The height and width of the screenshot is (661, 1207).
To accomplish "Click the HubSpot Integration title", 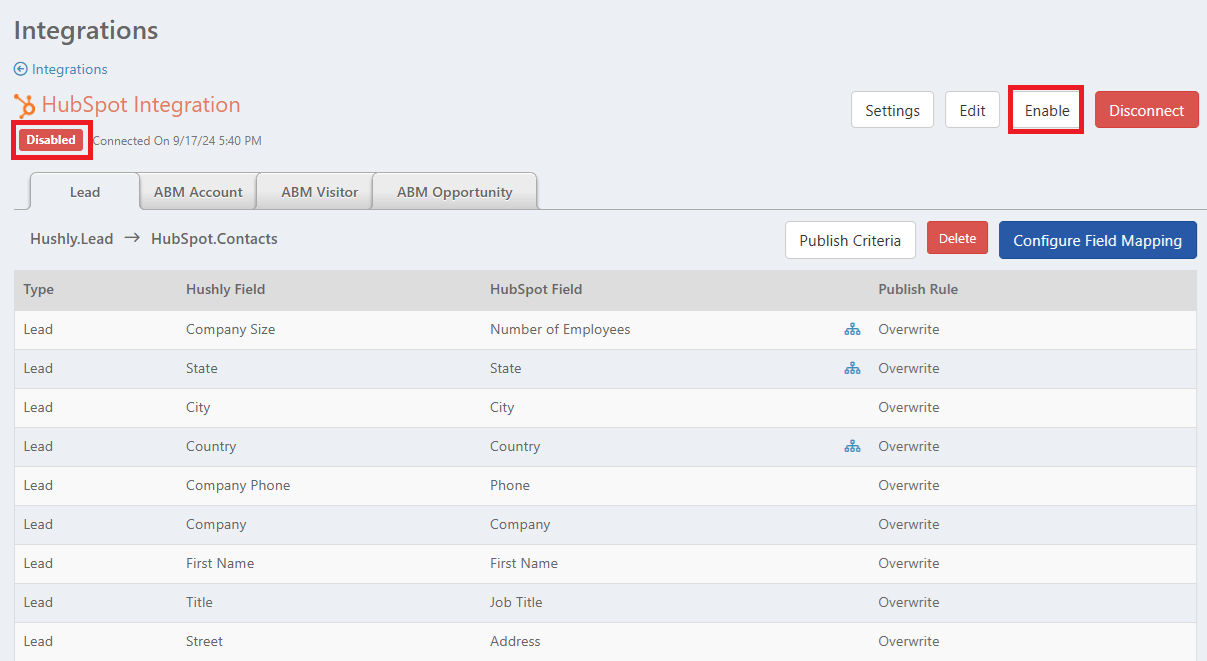I will tap(141, 105).
